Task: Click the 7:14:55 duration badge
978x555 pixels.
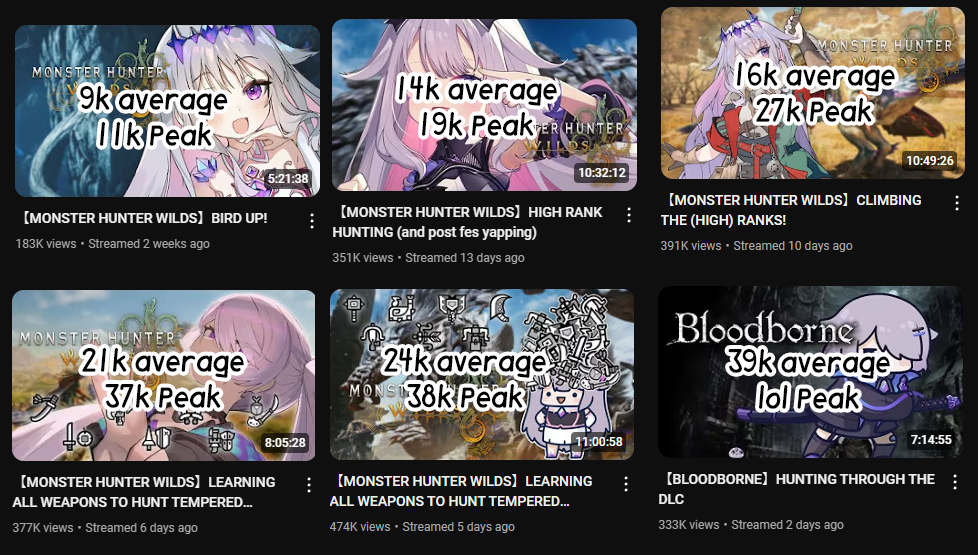Action: point(931,440)
